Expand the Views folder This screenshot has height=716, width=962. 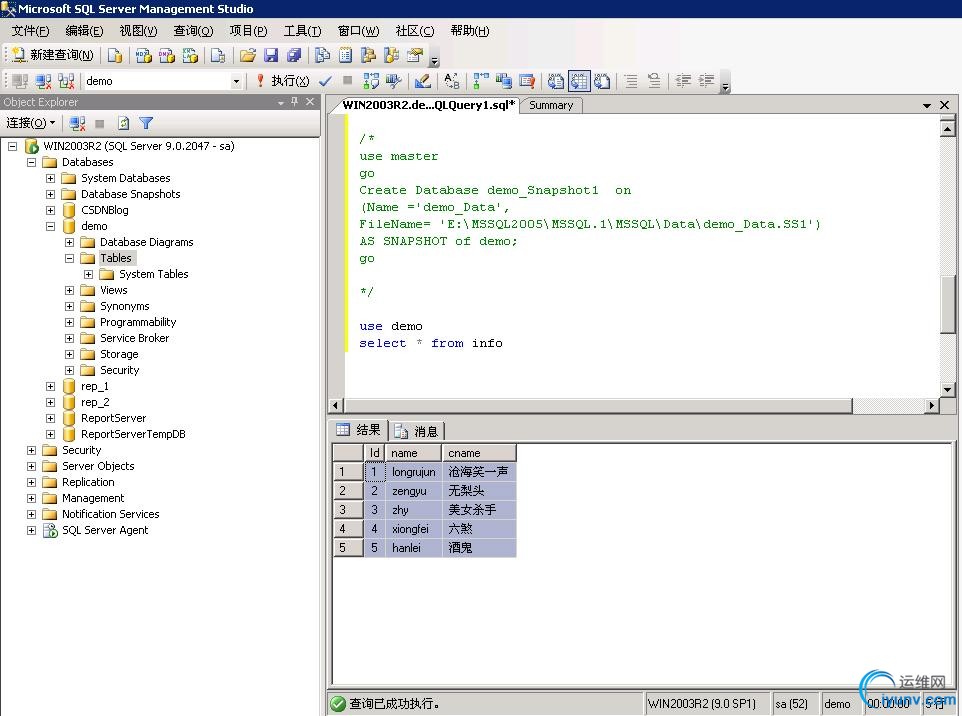pos(69,290)
